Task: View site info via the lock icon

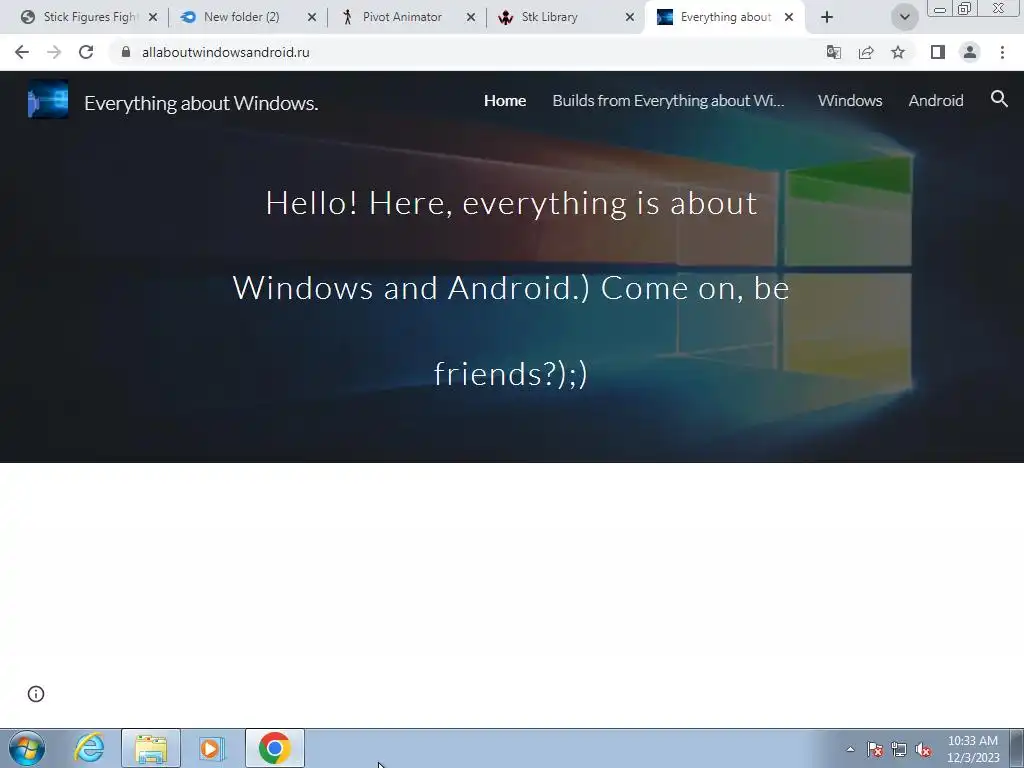Action: tap(126, 52)
